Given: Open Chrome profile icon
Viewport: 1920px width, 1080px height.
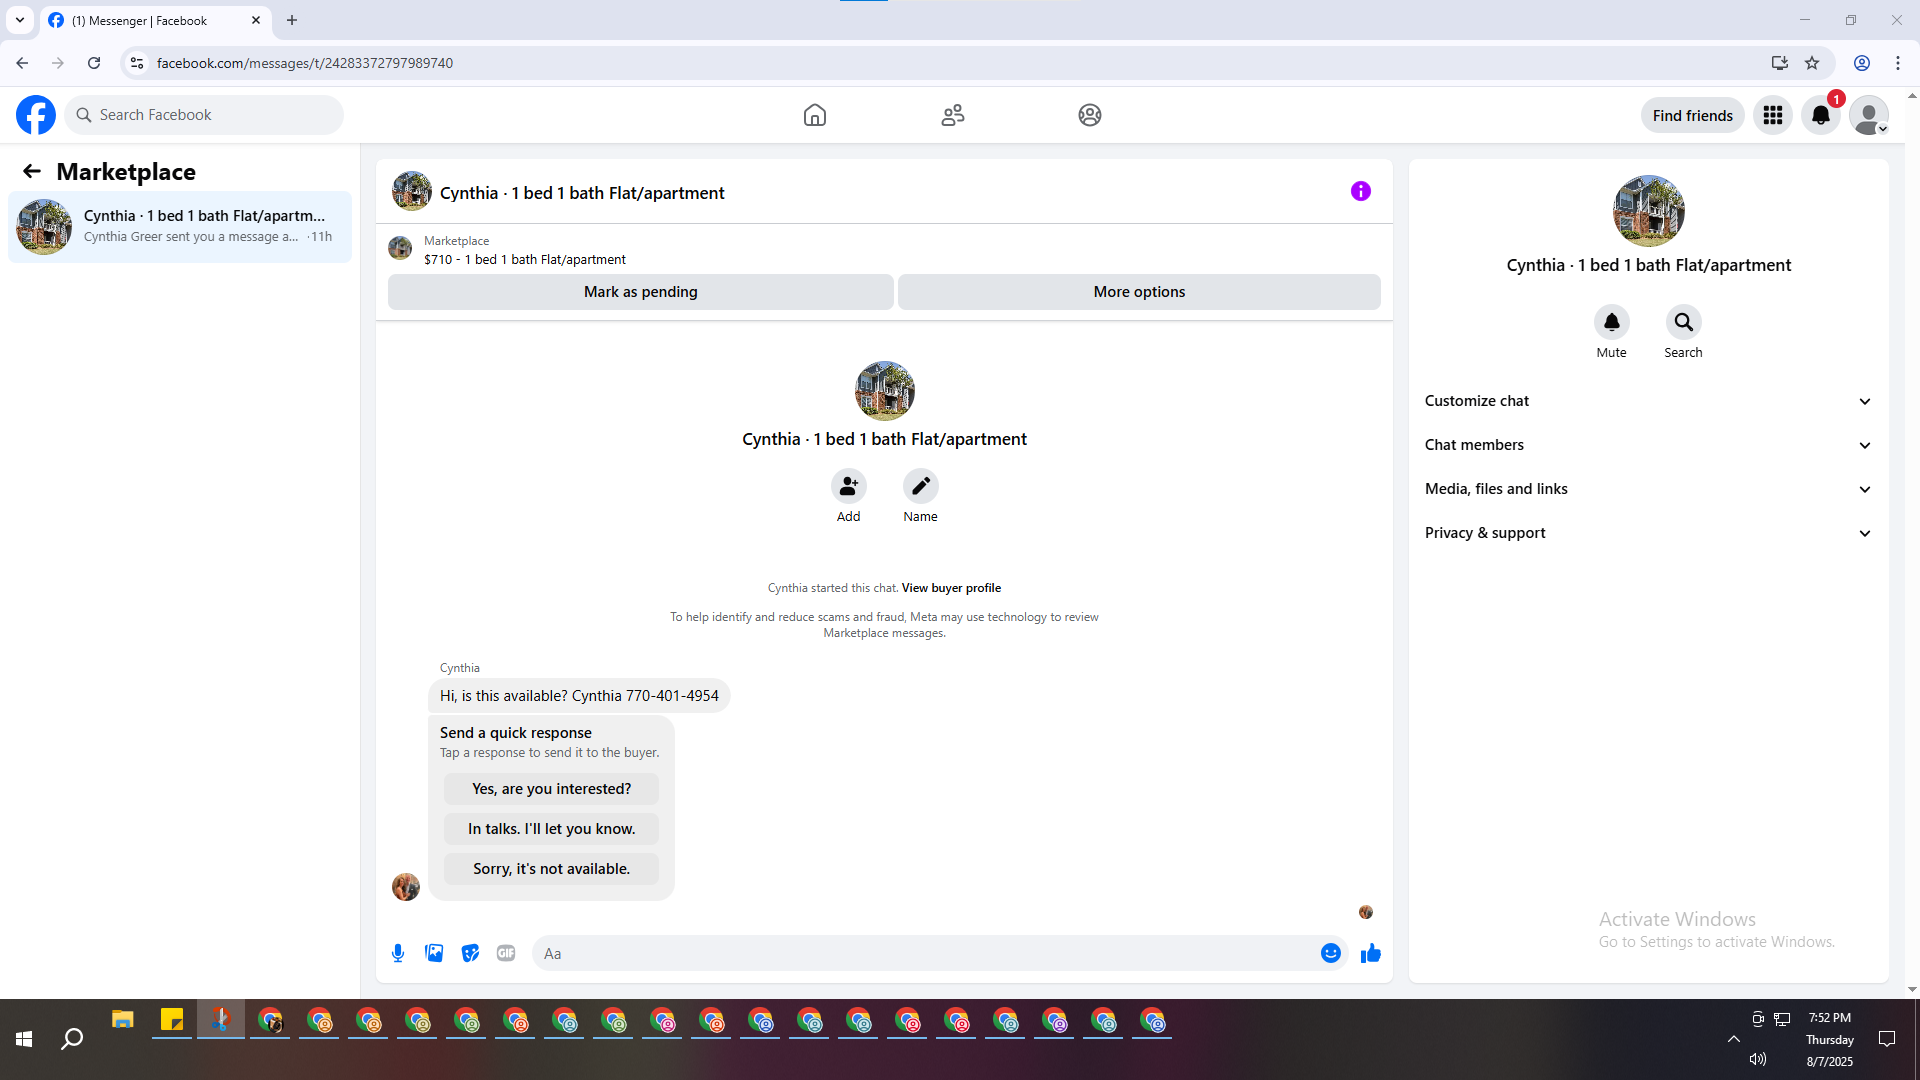Looking at the screenshot, I should click(x=1862, y=63).
